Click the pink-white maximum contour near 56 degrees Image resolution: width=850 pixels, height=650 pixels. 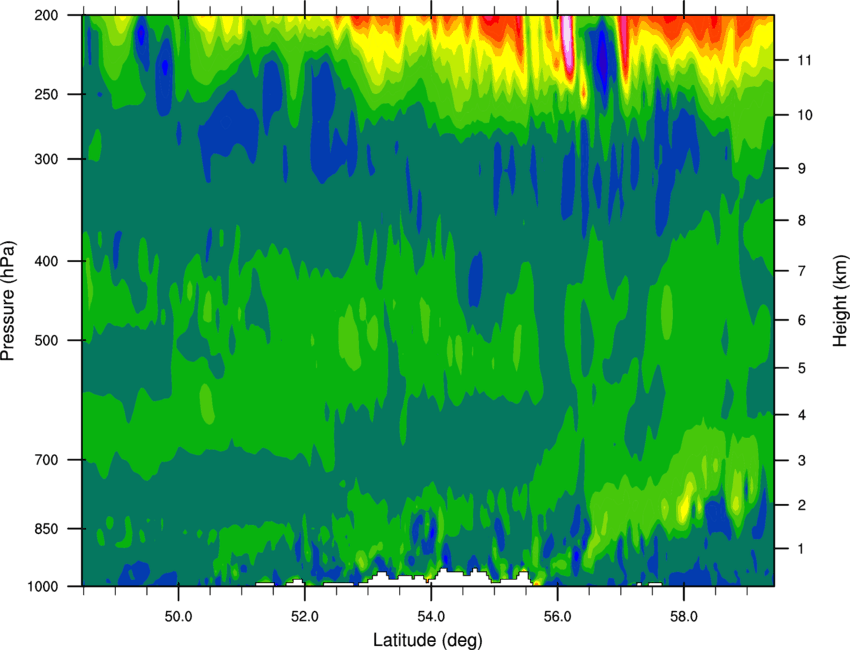(x=567, y=43)
